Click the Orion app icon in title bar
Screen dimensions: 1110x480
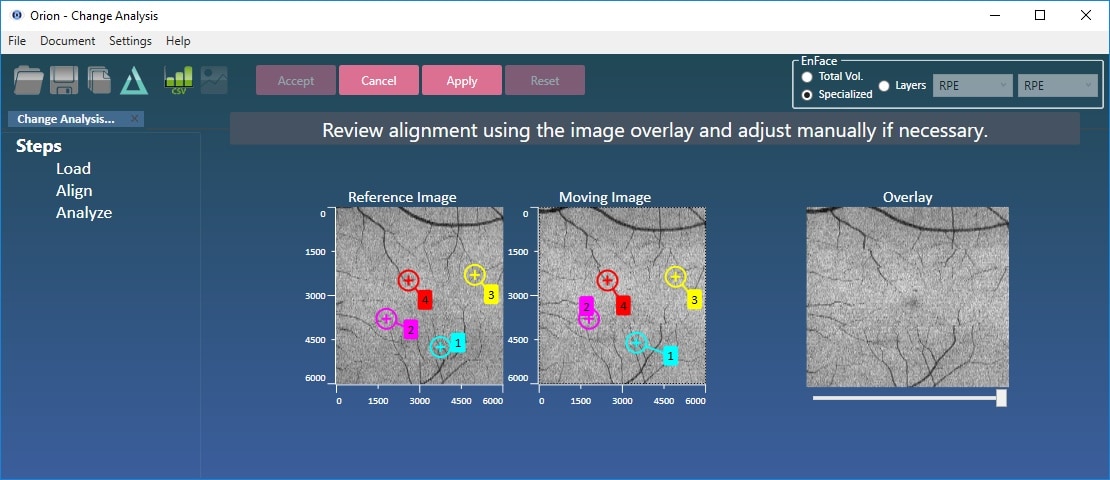point(17,16)
